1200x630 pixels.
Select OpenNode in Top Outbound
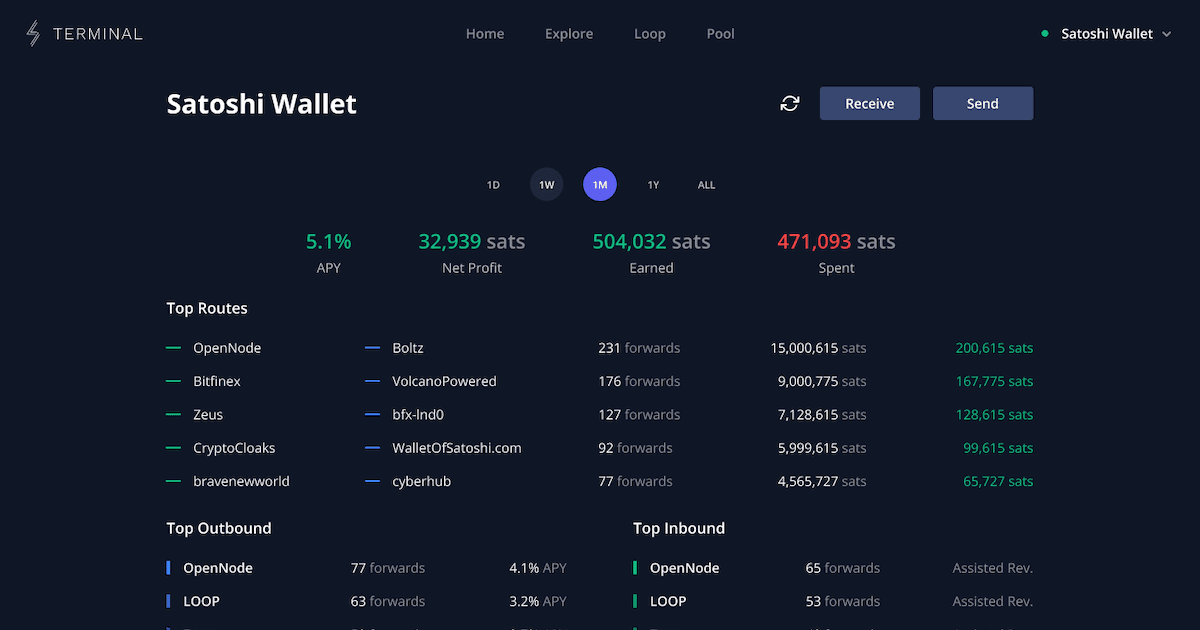pyautogui.click(x=218, y=568)
